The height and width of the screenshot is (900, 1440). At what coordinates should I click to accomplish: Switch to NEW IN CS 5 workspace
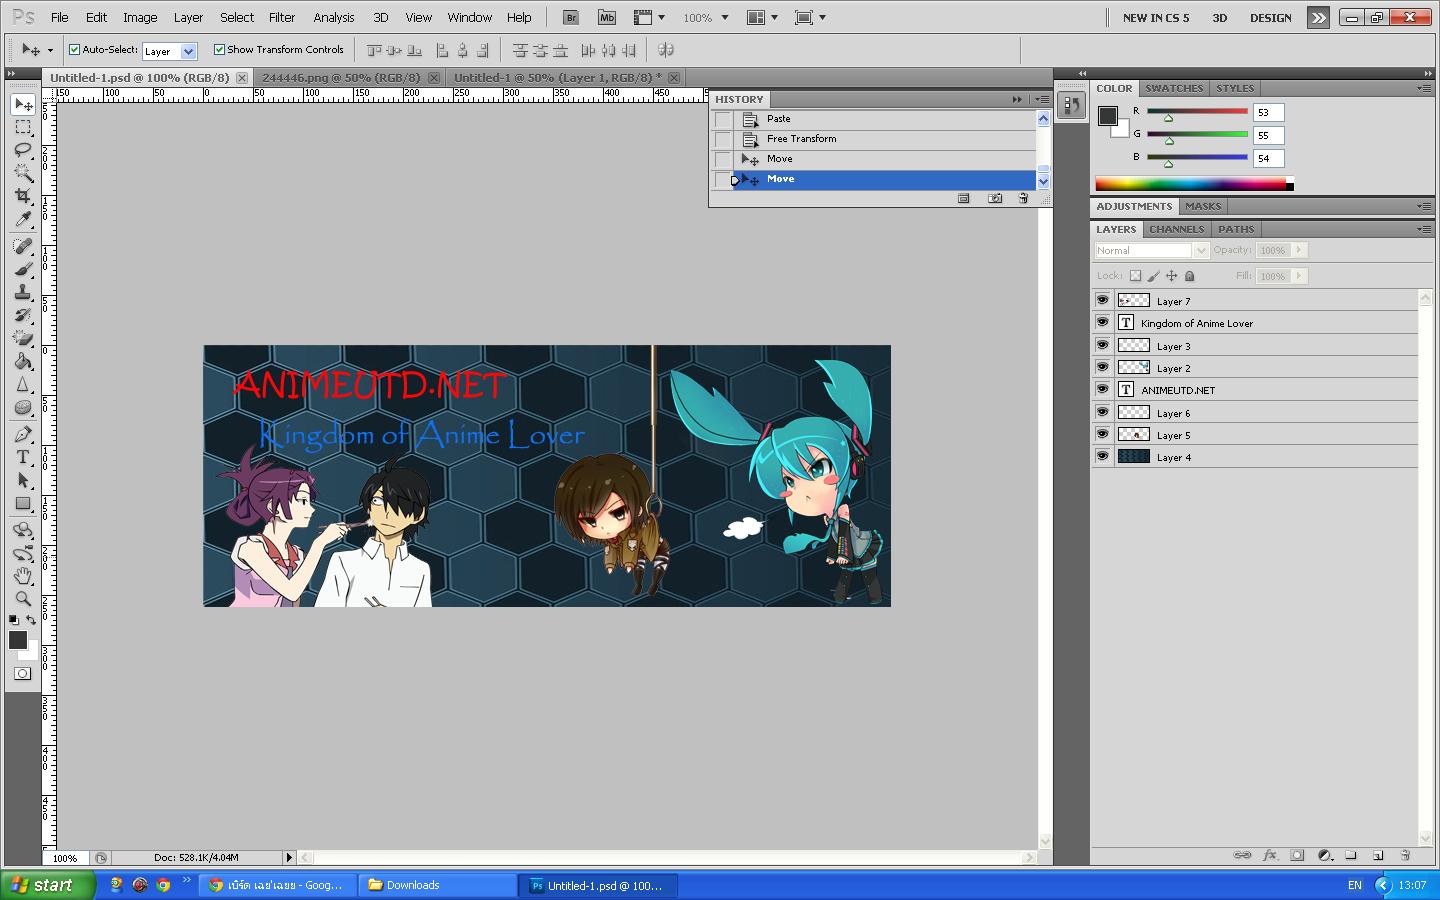tap(1156, 18)
